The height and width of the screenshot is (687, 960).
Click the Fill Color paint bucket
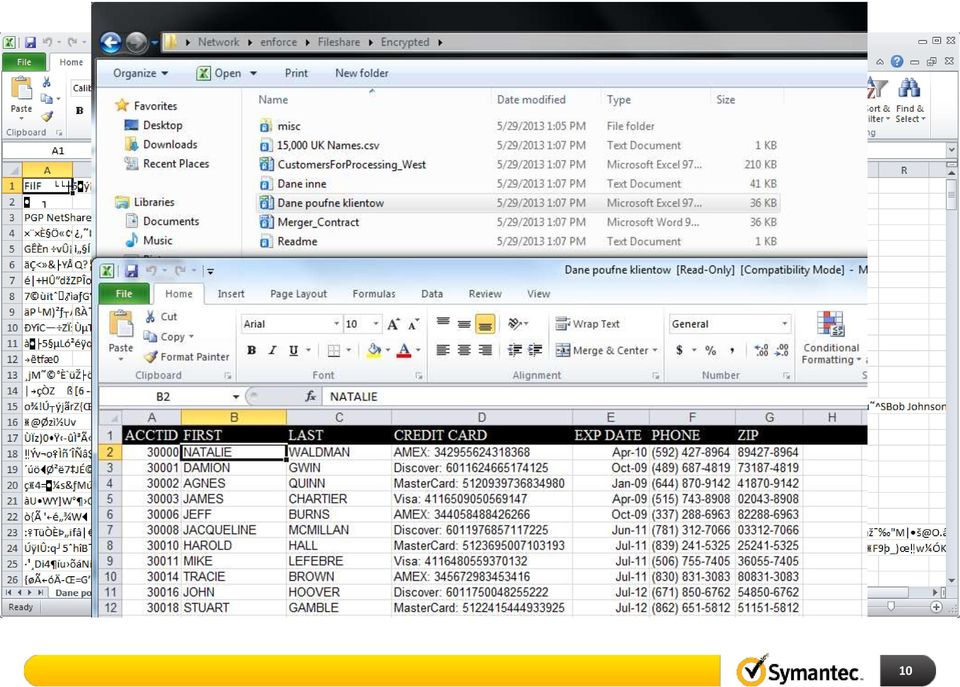tap(373, 350)
